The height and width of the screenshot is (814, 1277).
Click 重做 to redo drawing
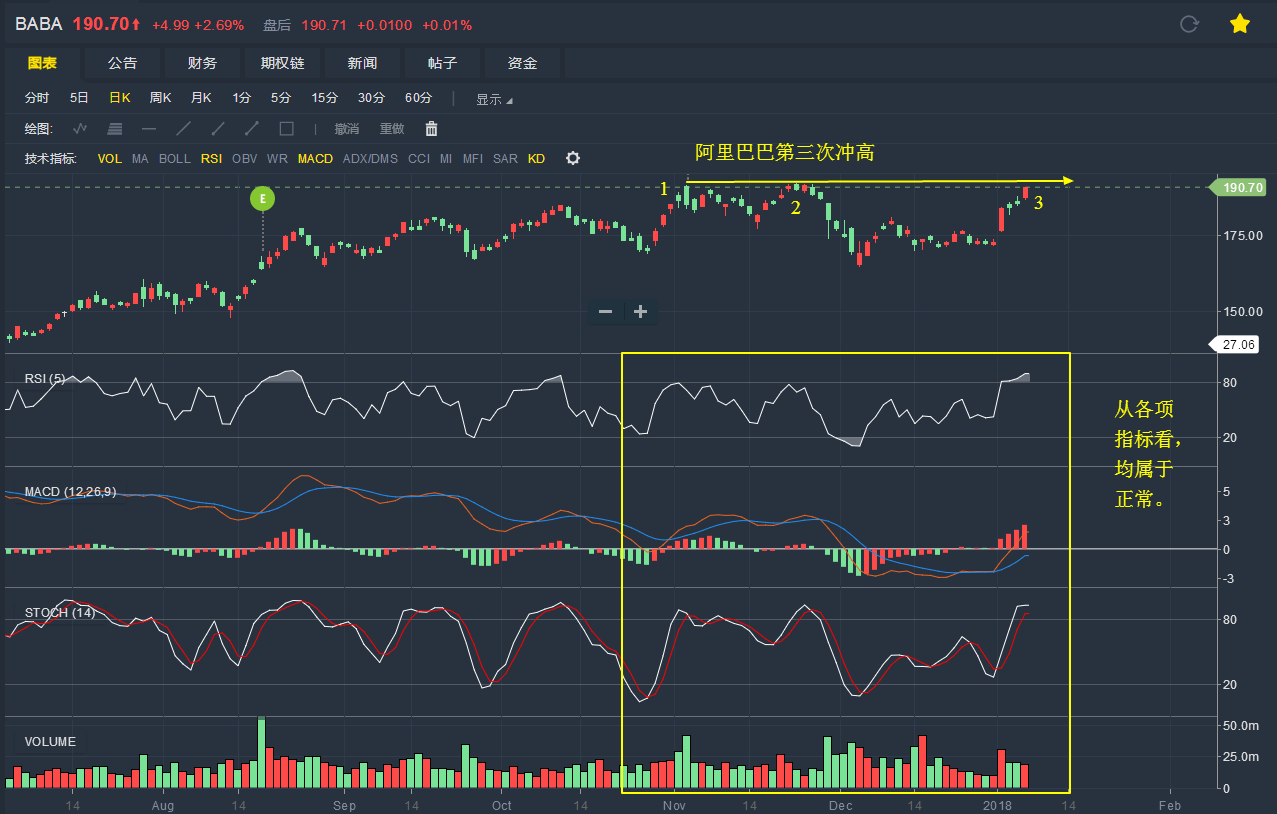coord(392,129)
